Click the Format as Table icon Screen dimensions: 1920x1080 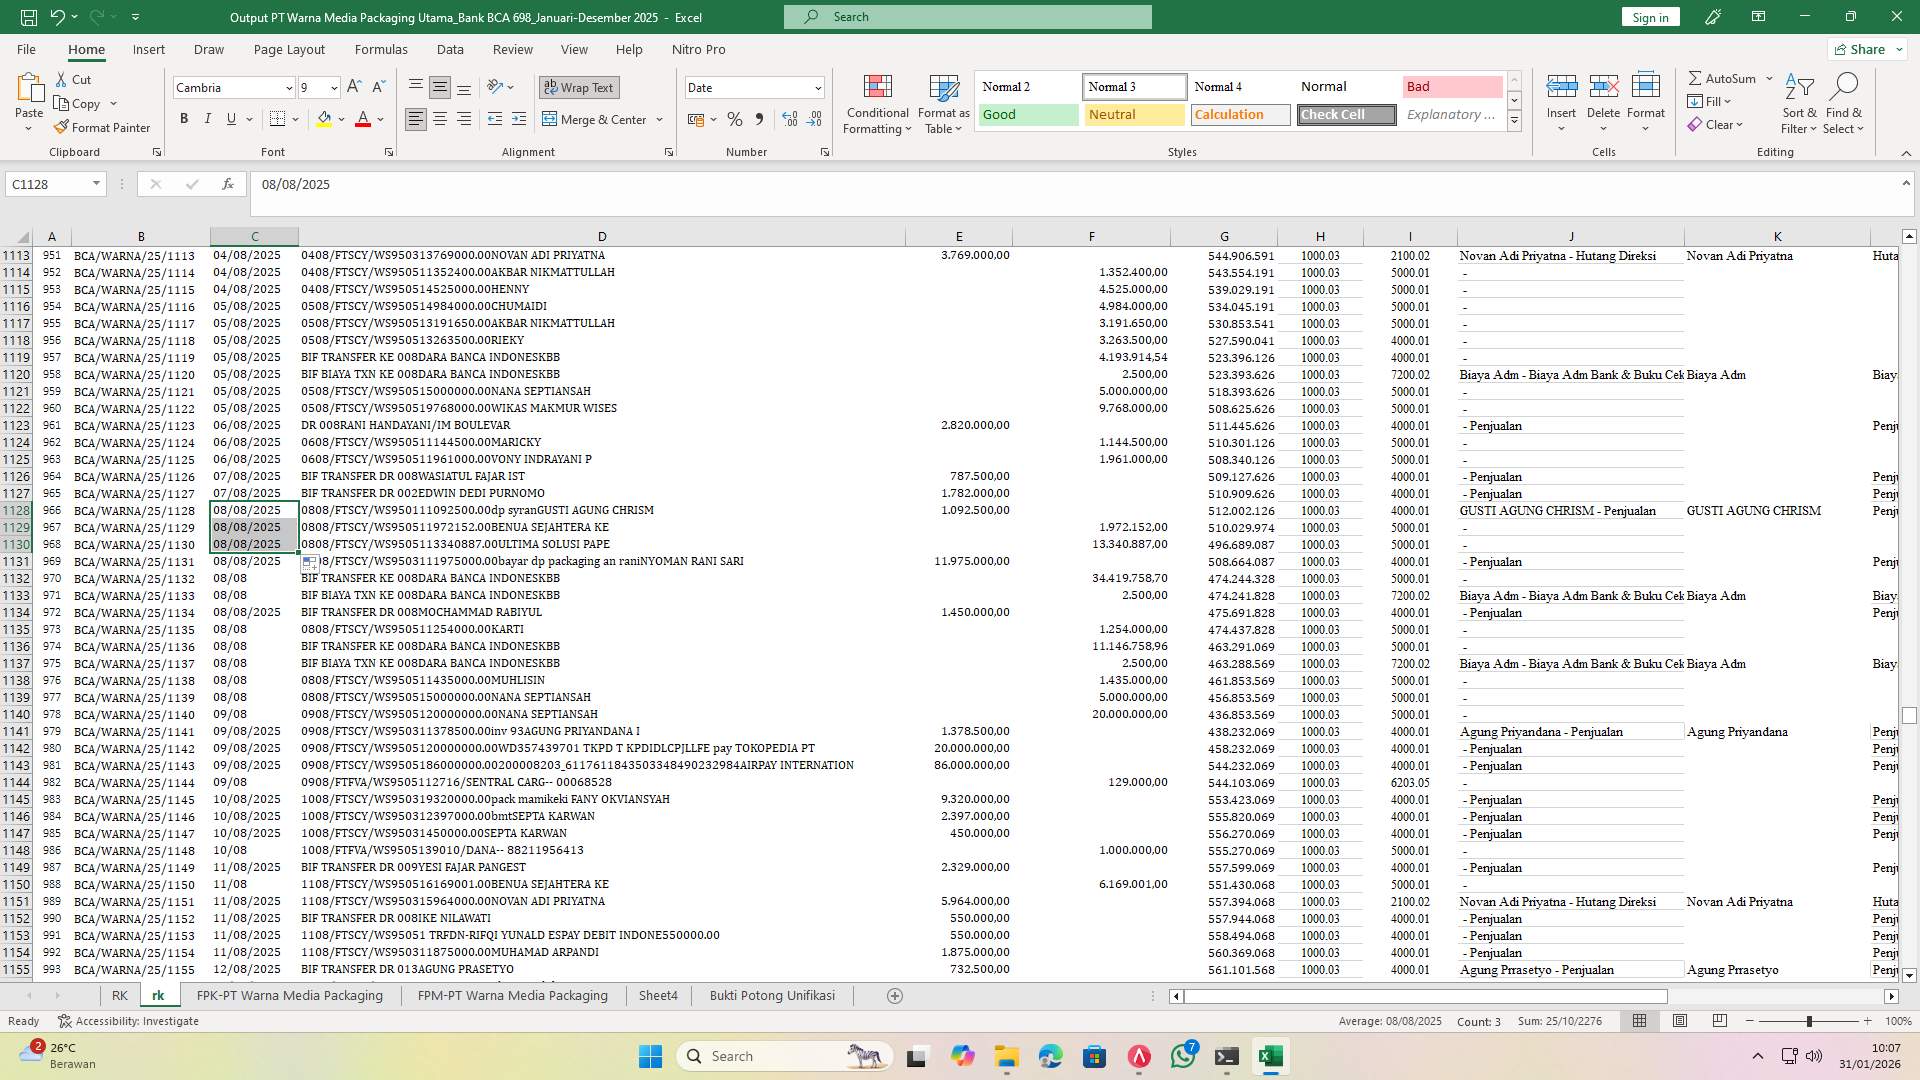(941, 103)
